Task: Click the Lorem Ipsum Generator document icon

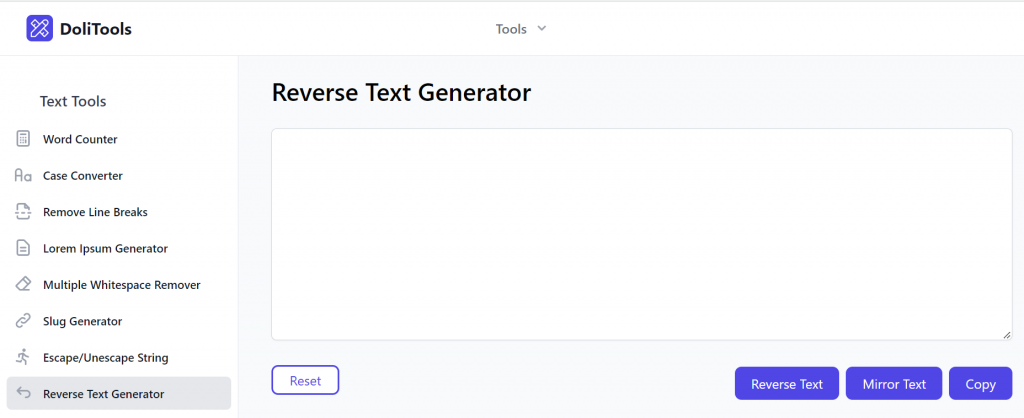Action: click(x=23, y=248)
